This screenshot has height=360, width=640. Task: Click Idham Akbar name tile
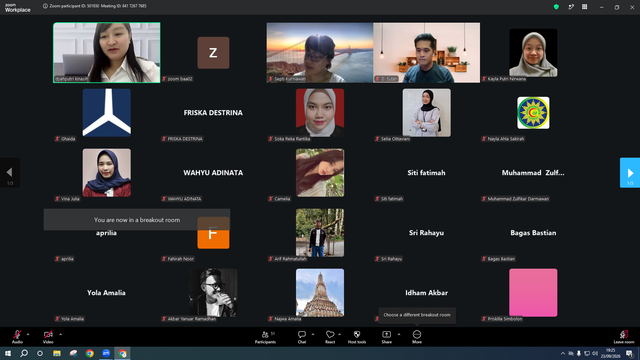[x=427, y=293]
